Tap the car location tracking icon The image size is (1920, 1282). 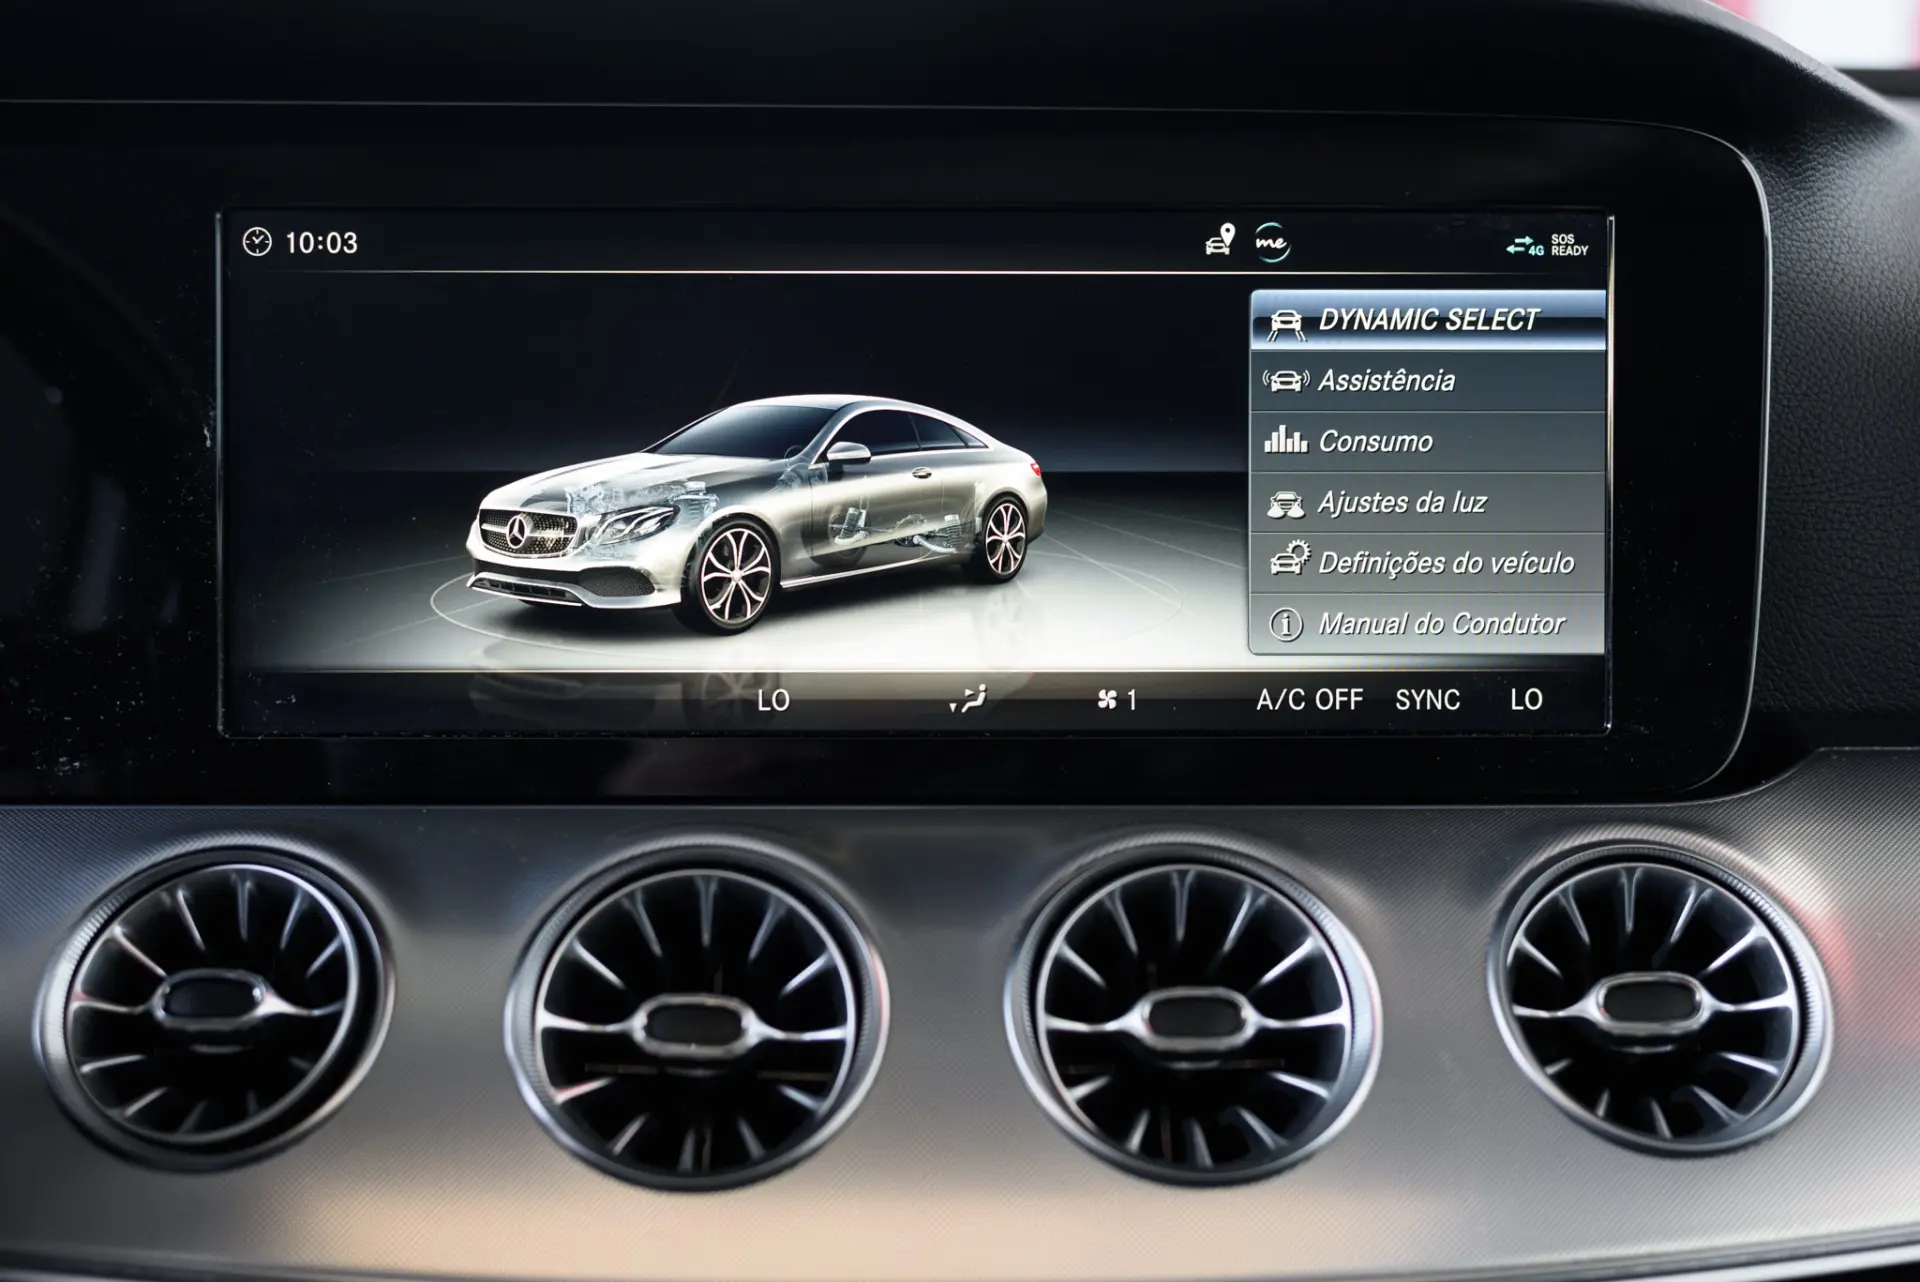pos(1220,240)
